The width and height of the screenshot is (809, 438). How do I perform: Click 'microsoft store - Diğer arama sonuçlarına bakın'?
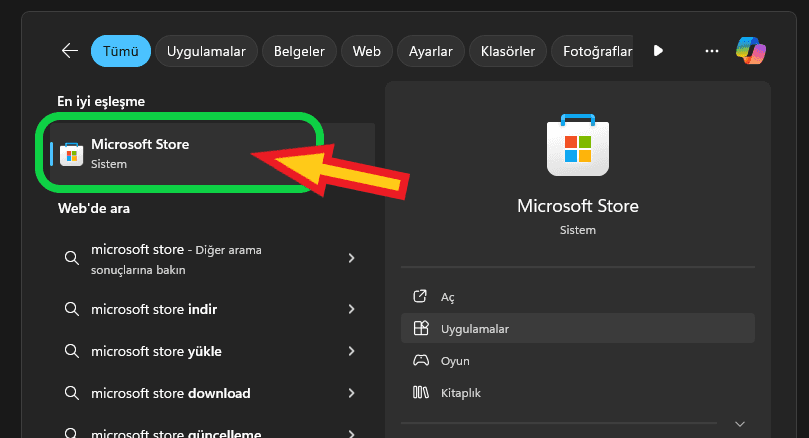point(212,258)
